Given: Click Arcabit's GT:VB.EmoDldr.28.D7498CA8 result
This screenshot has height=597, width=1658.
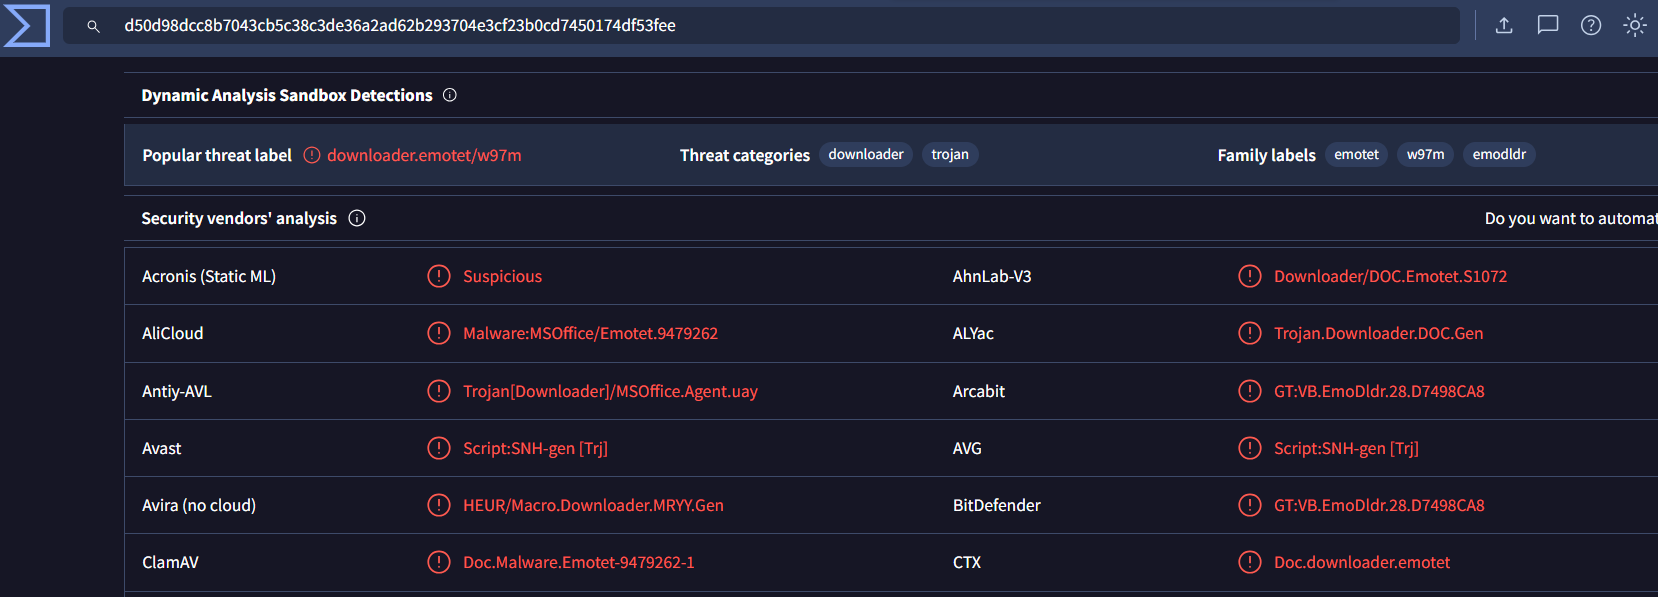Looking at the screenshot, I should [1379, 391].
